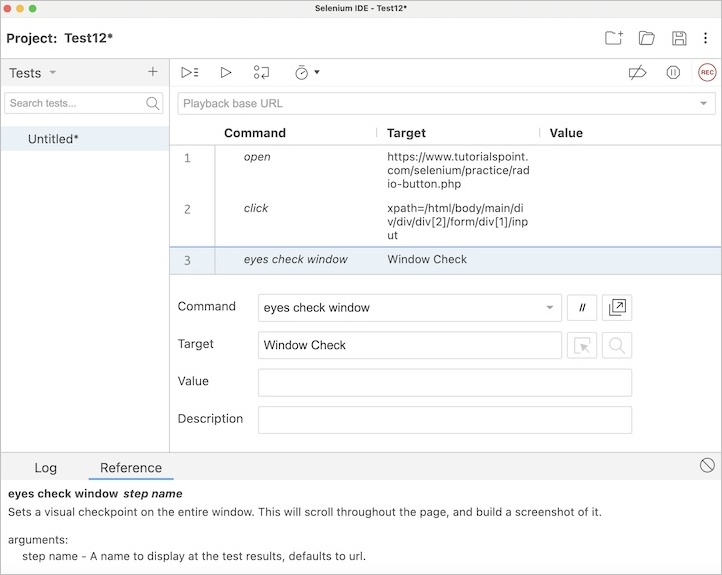Click the Search tests field
Image resolution: width=722 pixels, height=575 pixels.
click(x=76, y=103)
